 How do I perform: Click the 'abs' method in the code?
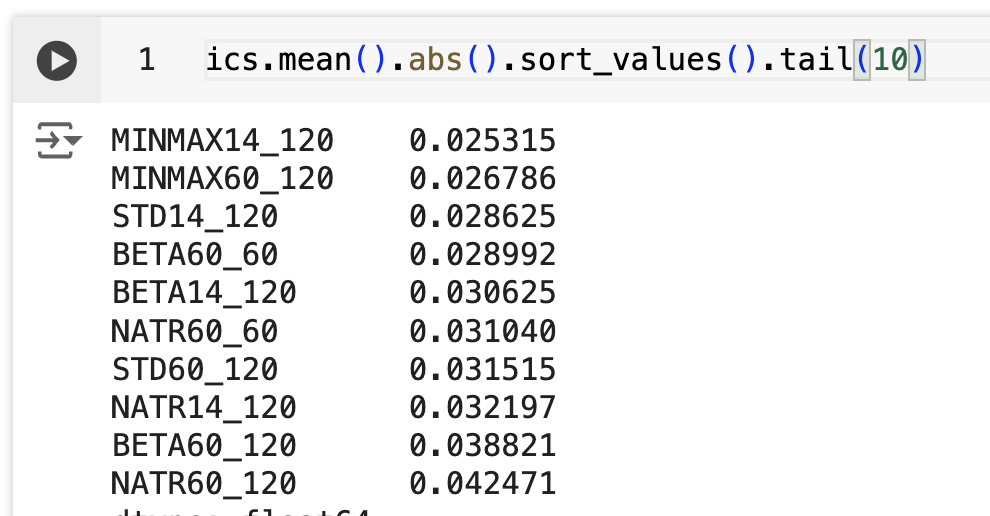(437, 60)
